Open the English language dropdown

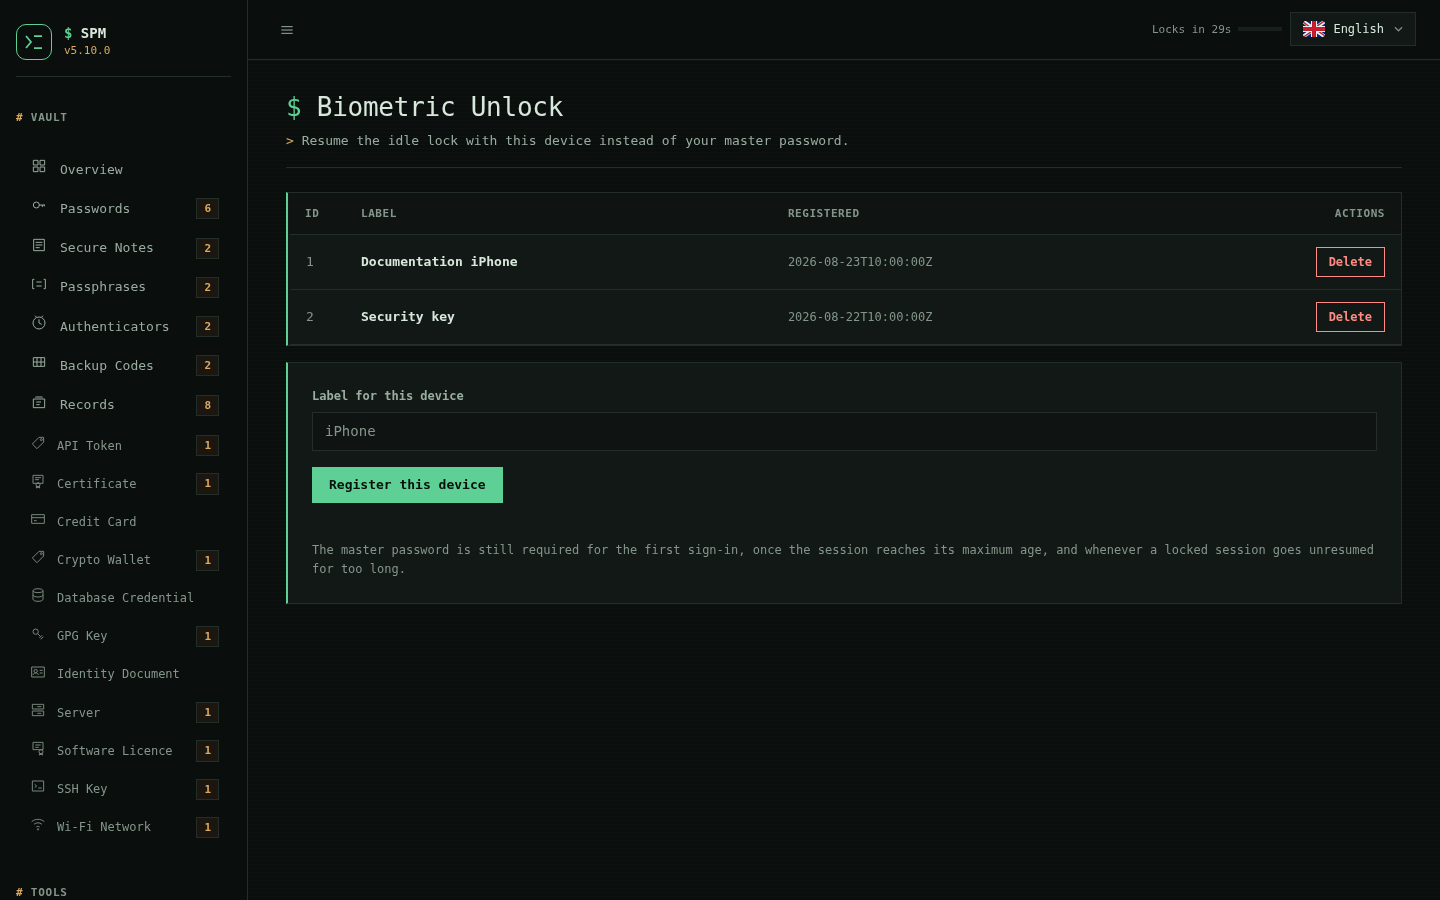tap(1353, 29)
